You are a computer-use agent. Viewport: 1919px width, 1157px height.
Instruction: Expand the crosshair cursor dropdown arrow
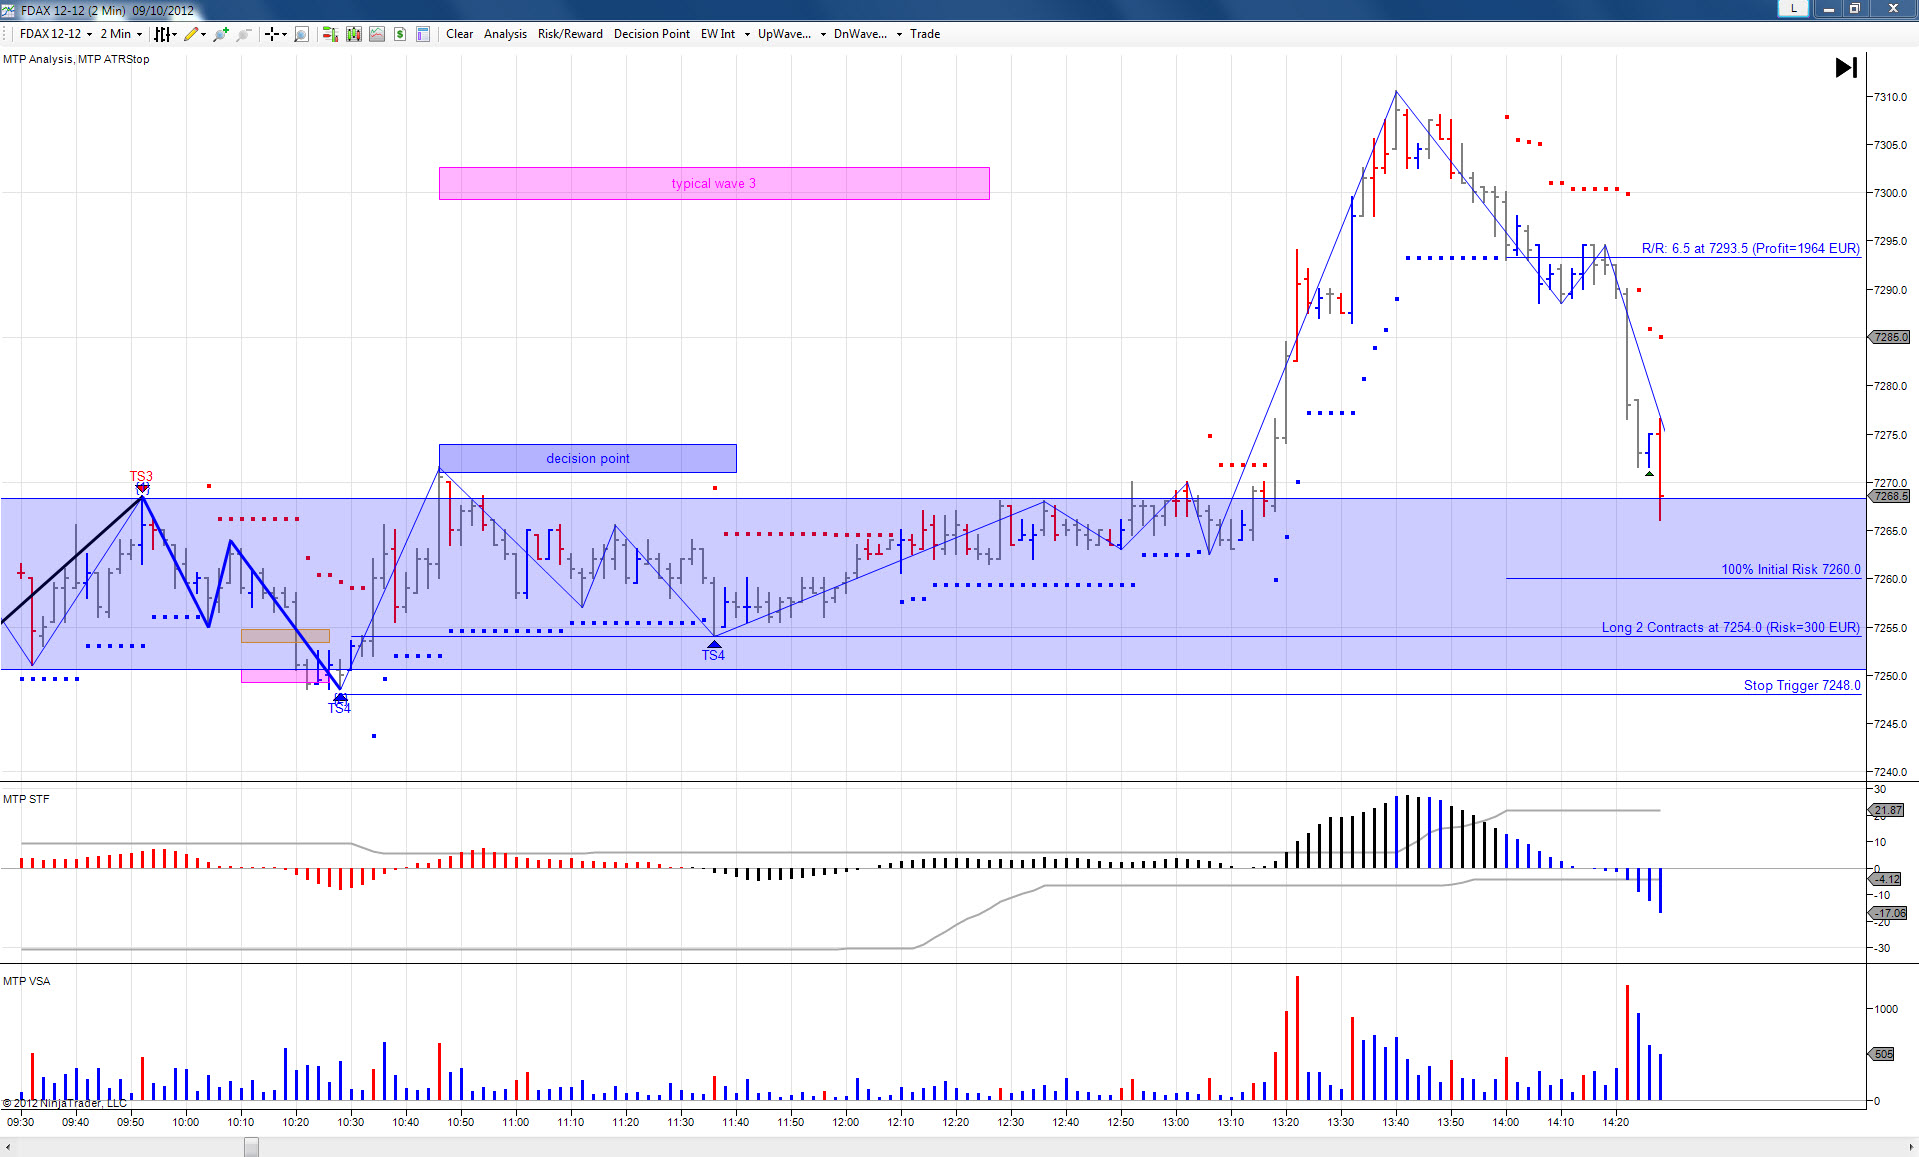coord(284,34)
